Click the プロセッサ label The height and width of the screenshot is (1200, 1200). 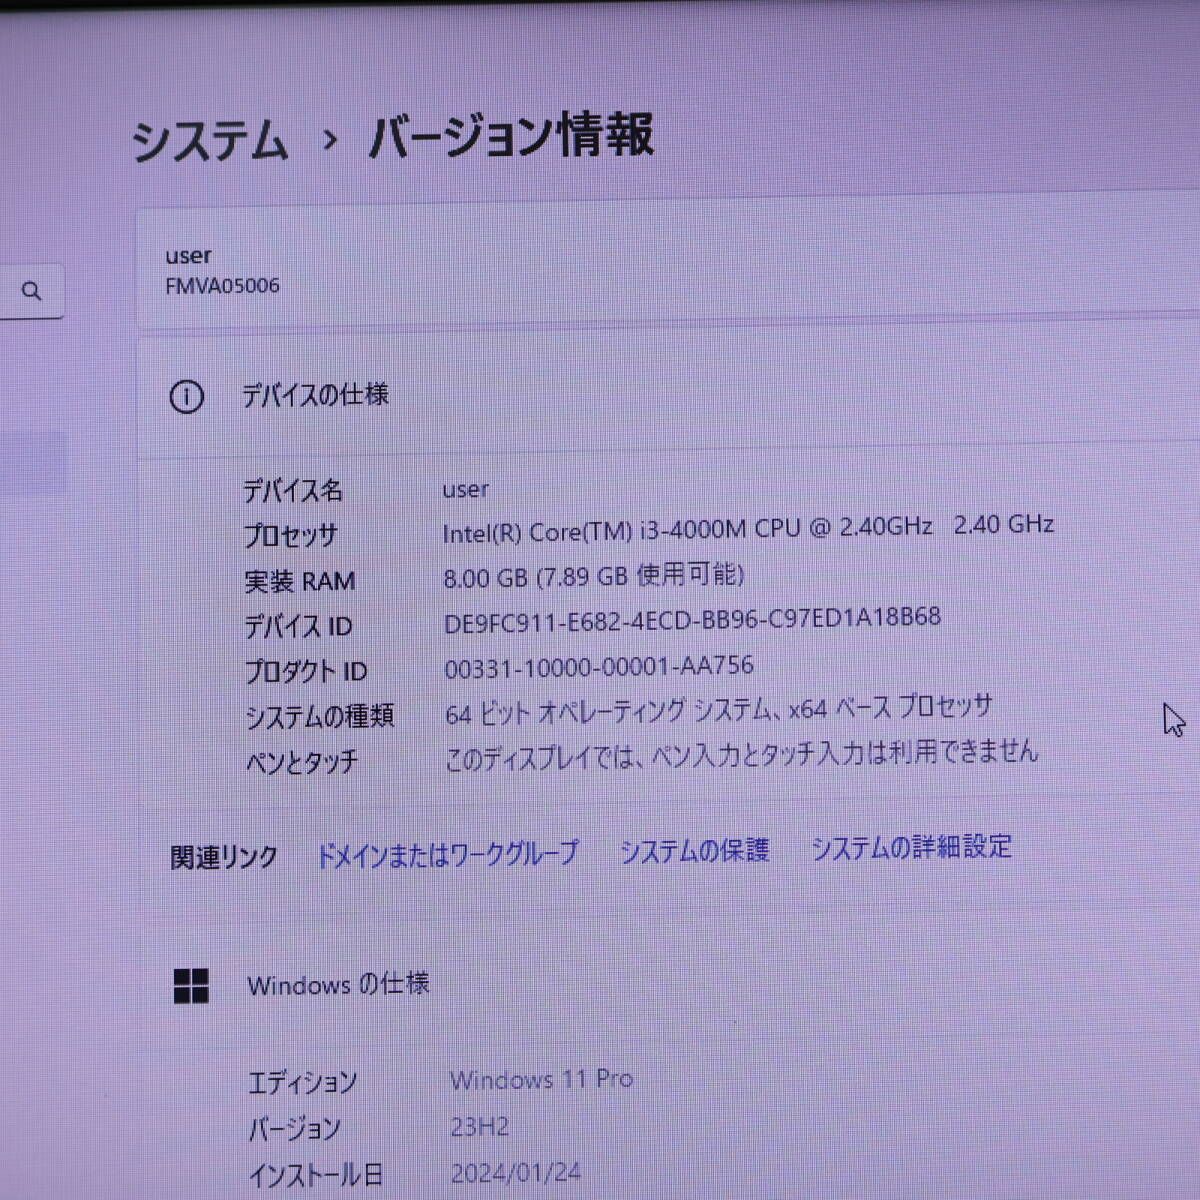coord(291,536)
